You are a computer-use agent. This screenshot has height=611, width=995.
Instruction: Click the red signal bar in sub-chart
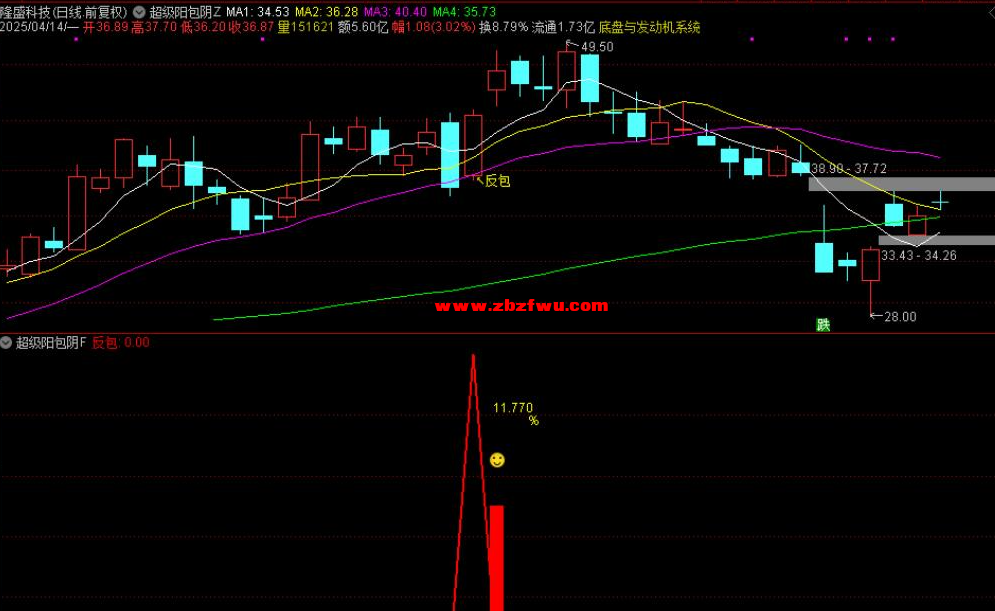tap(497, 558)
